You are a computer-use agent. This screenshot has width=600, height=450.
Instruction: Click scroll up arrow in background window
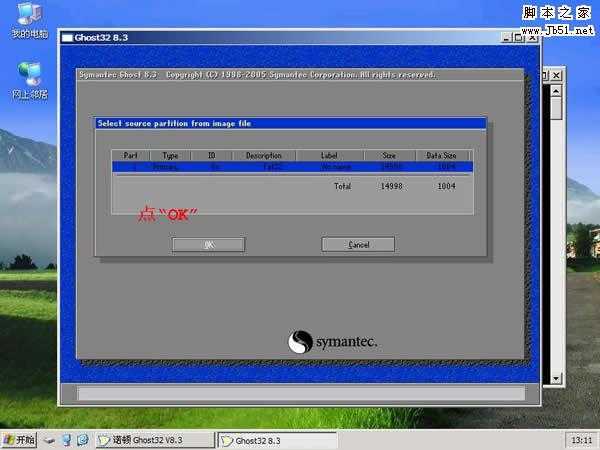pyautogui.click(x=556, y=91)
